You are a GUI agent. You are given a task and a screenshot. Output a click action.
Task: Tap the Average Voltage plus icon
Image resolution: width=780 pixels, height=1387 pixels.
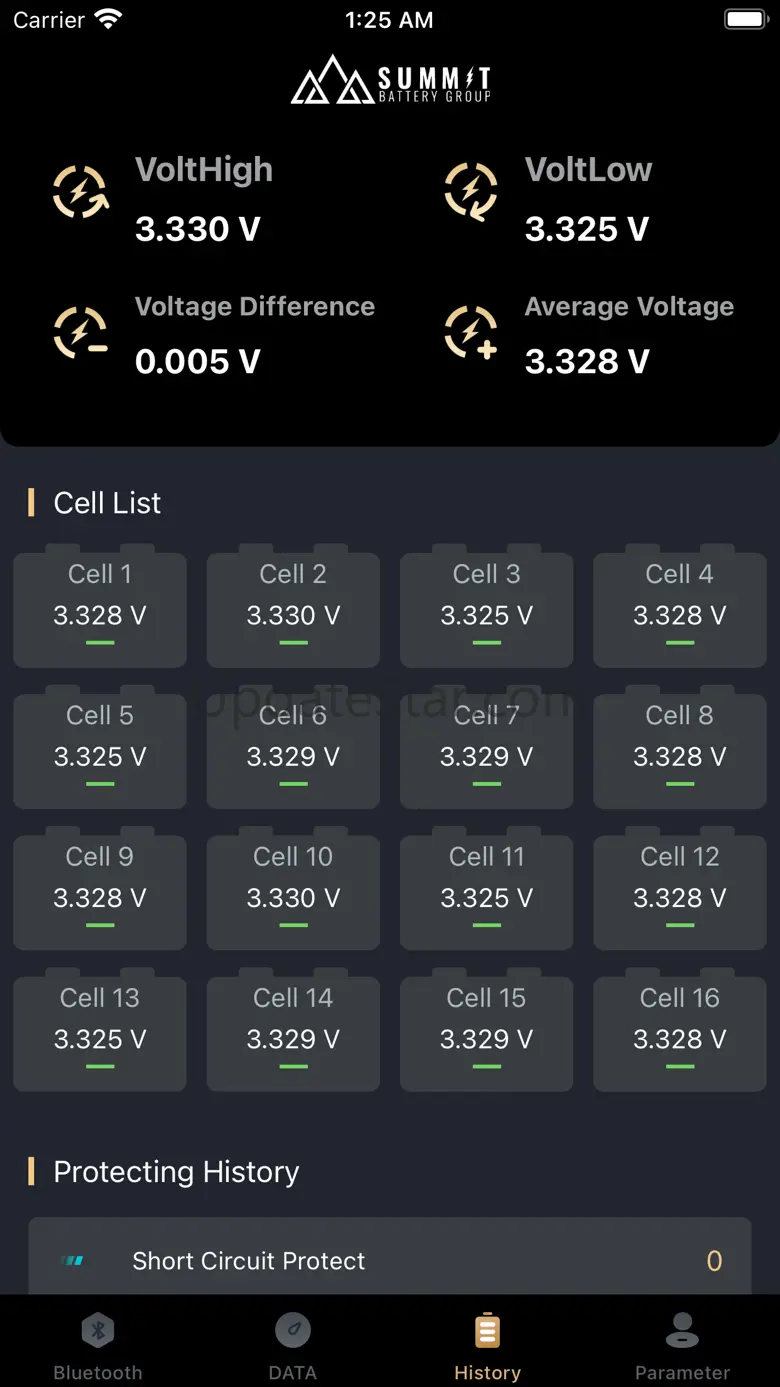click(471, 333)
